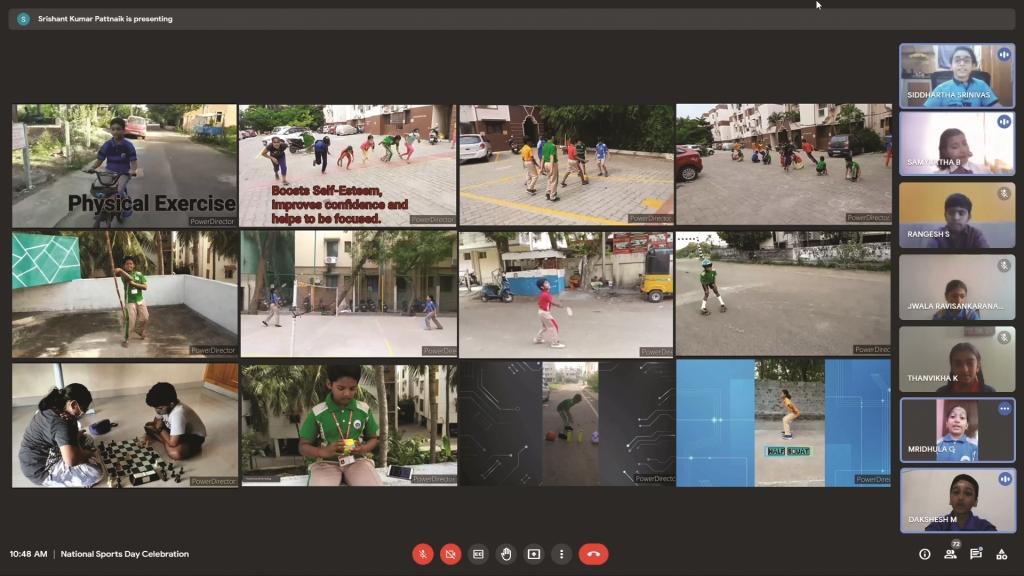Click the muted mic icon on Rangesh S tile
1024x576 pixels.
tap(1003, 193)
